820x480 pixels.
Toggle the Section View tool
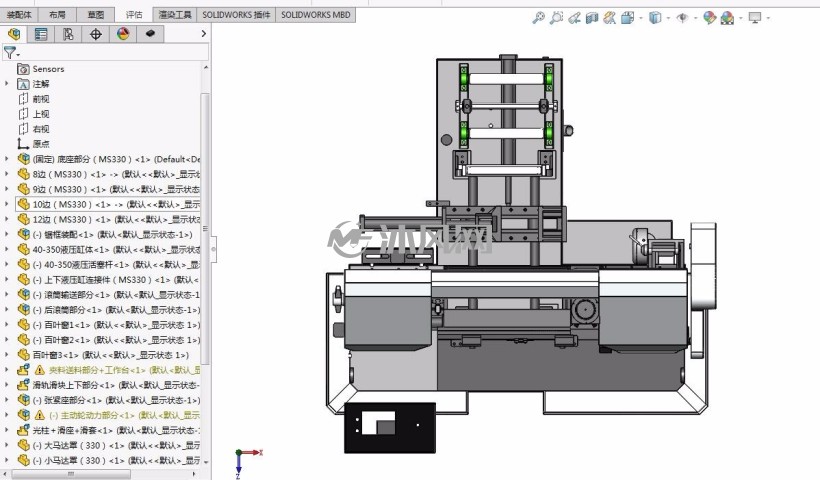pyautogui.click(x=592, y=18)
